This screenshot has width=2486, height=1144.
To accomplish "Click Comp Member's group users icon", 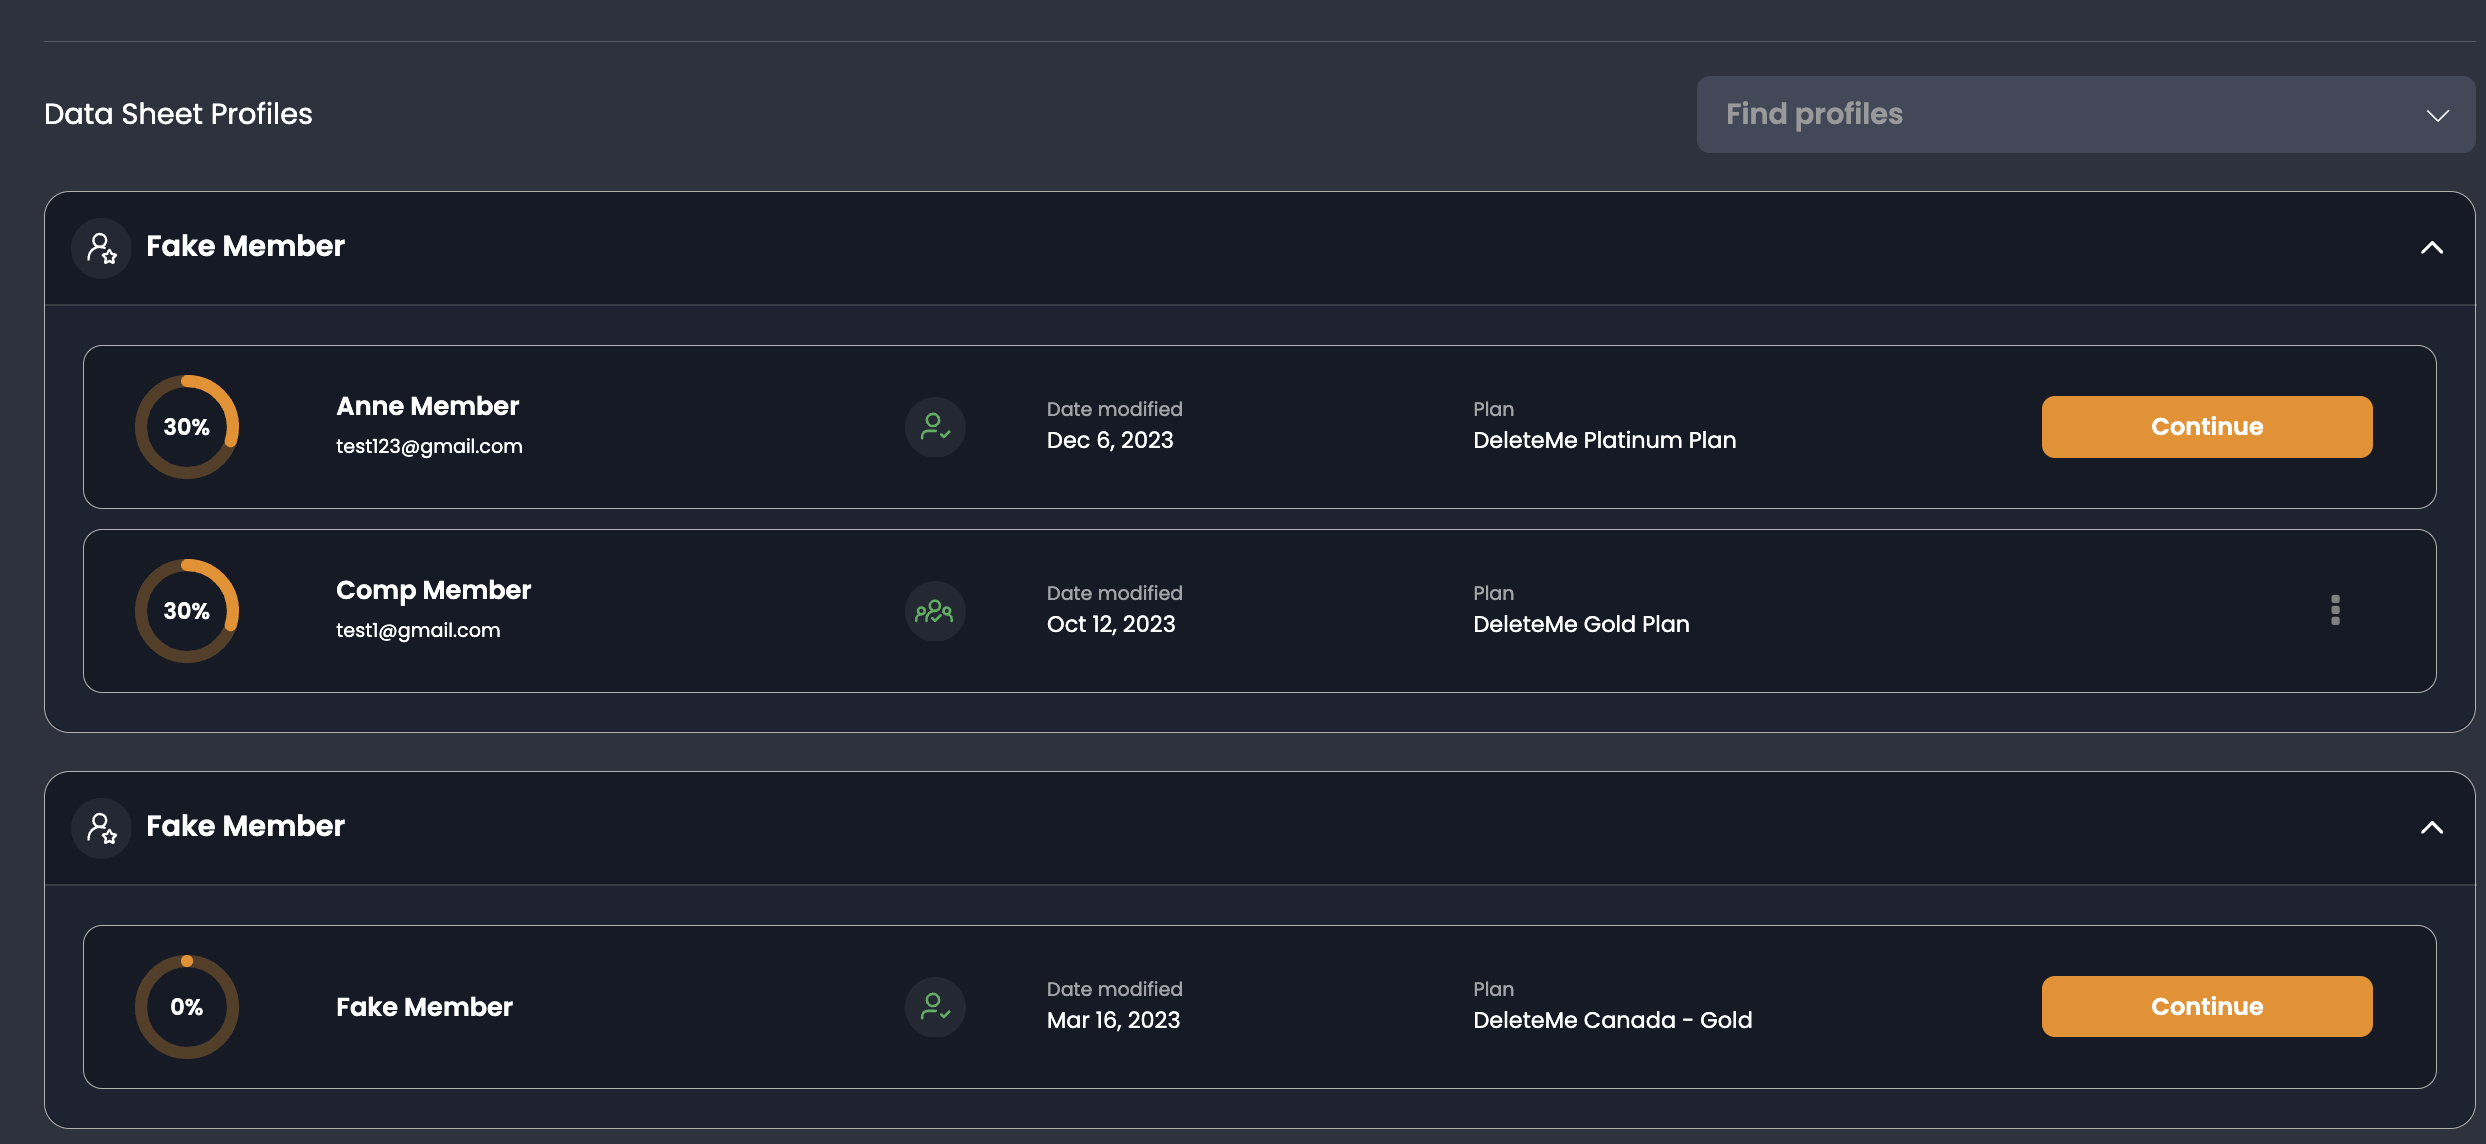I will point(935,611).
